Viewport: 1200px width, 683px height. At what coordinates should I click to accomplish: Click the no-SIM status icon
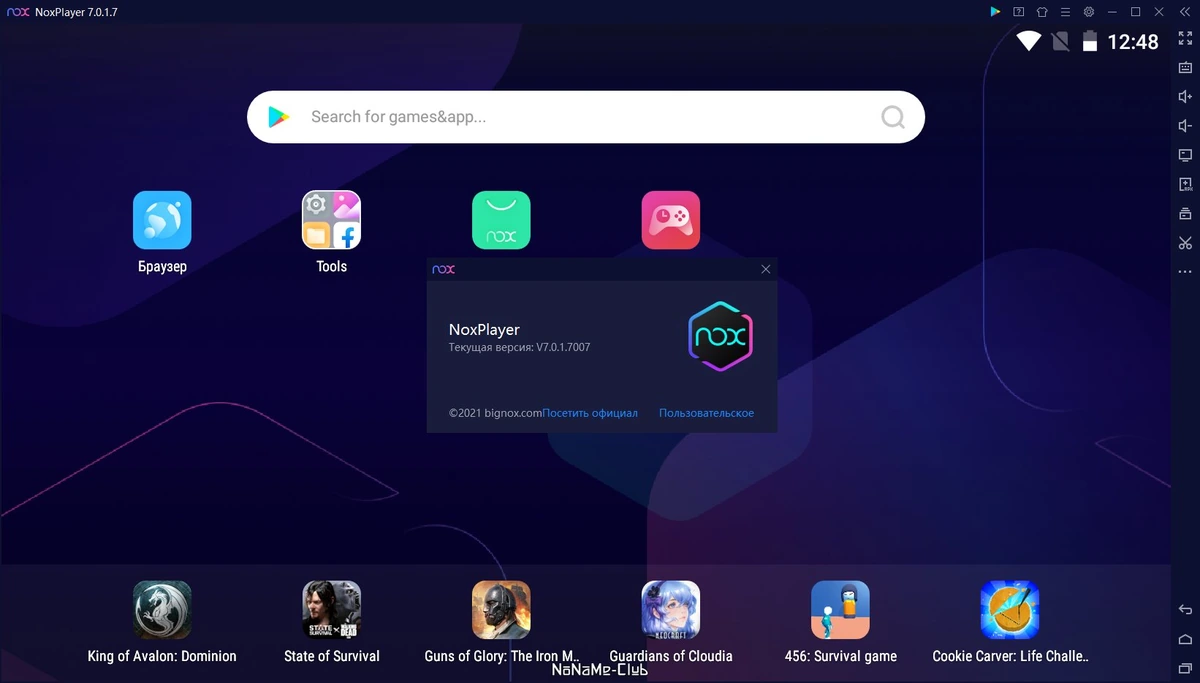coord(1061,41)
